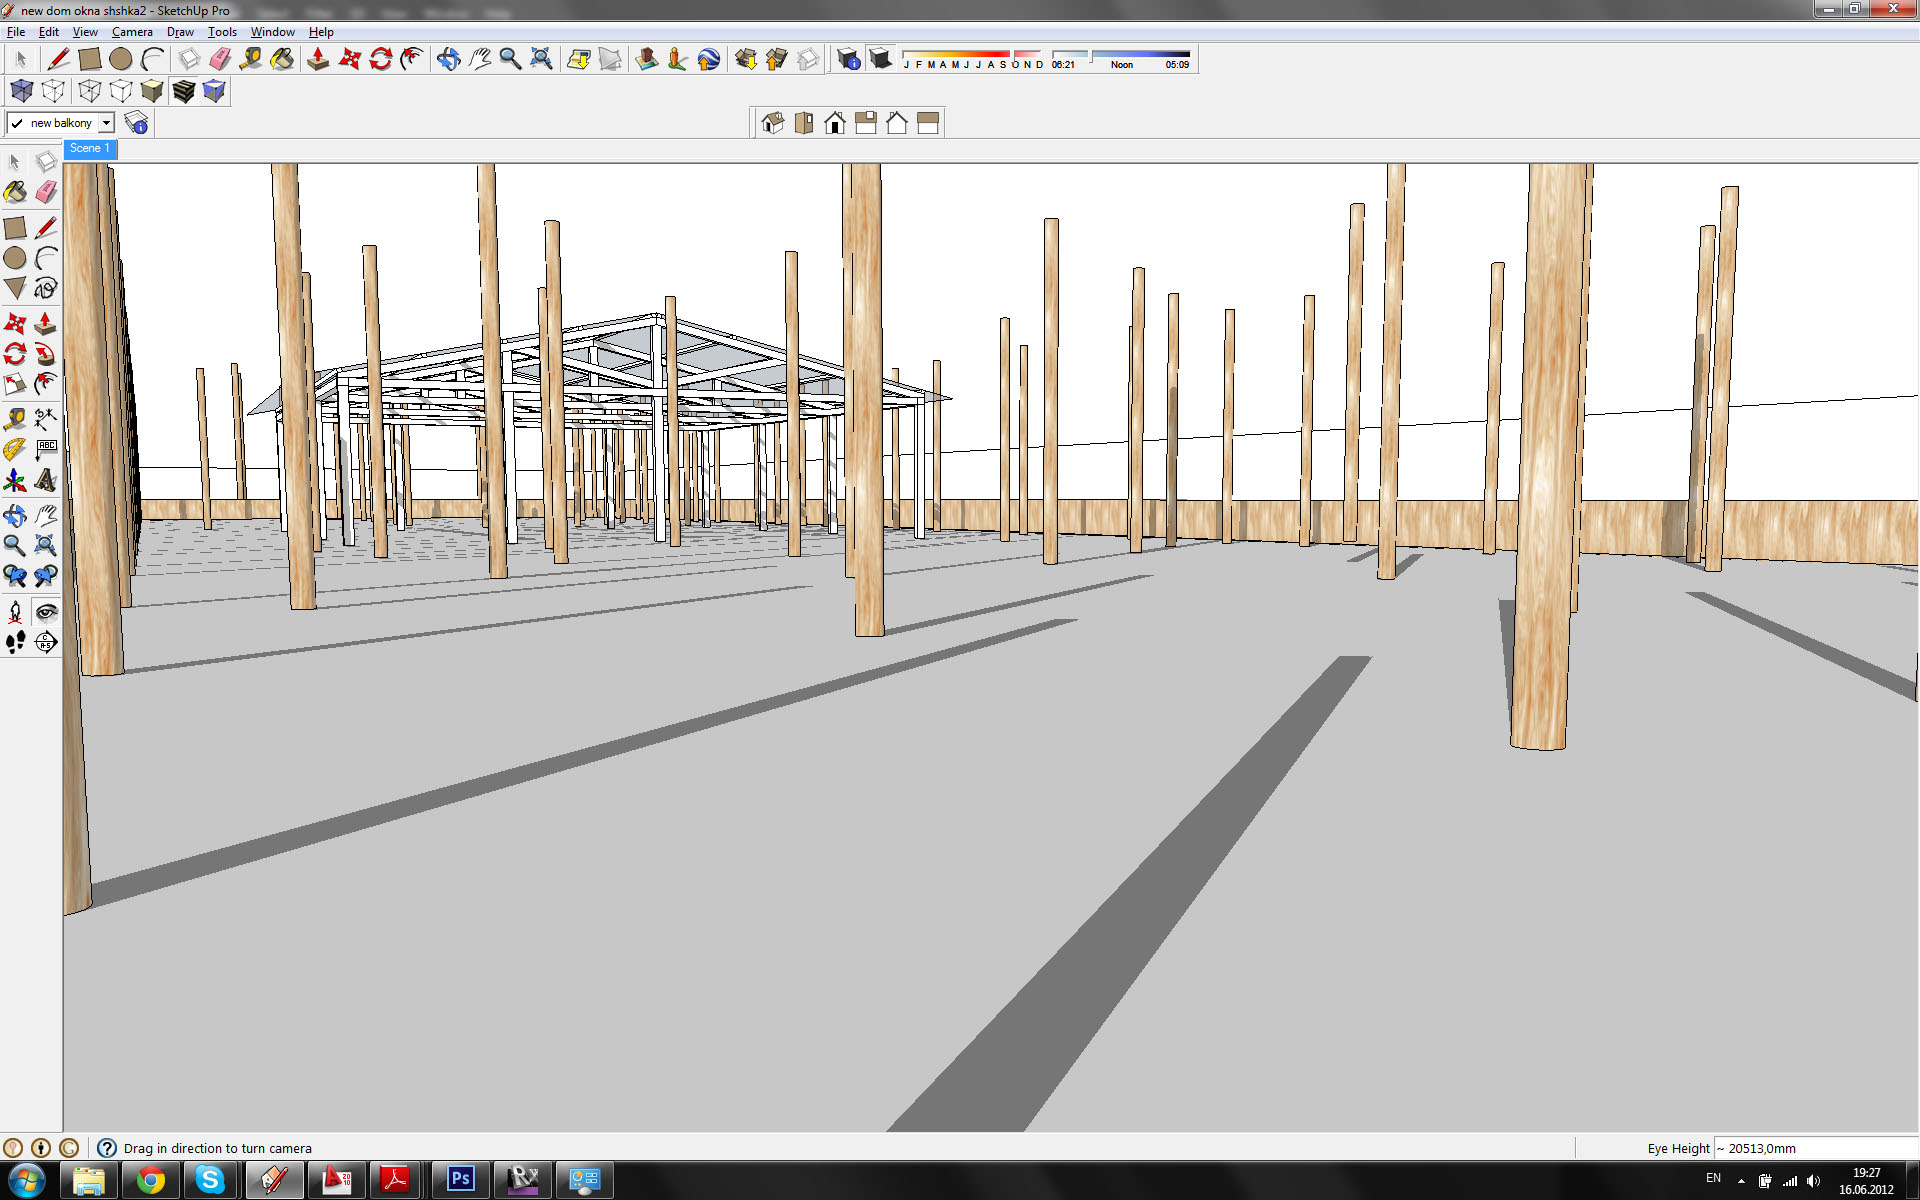Switch to X-ray face style
Image resolution: width=1920 pixels, height=1200 pixels.
[x=22, y=92]
